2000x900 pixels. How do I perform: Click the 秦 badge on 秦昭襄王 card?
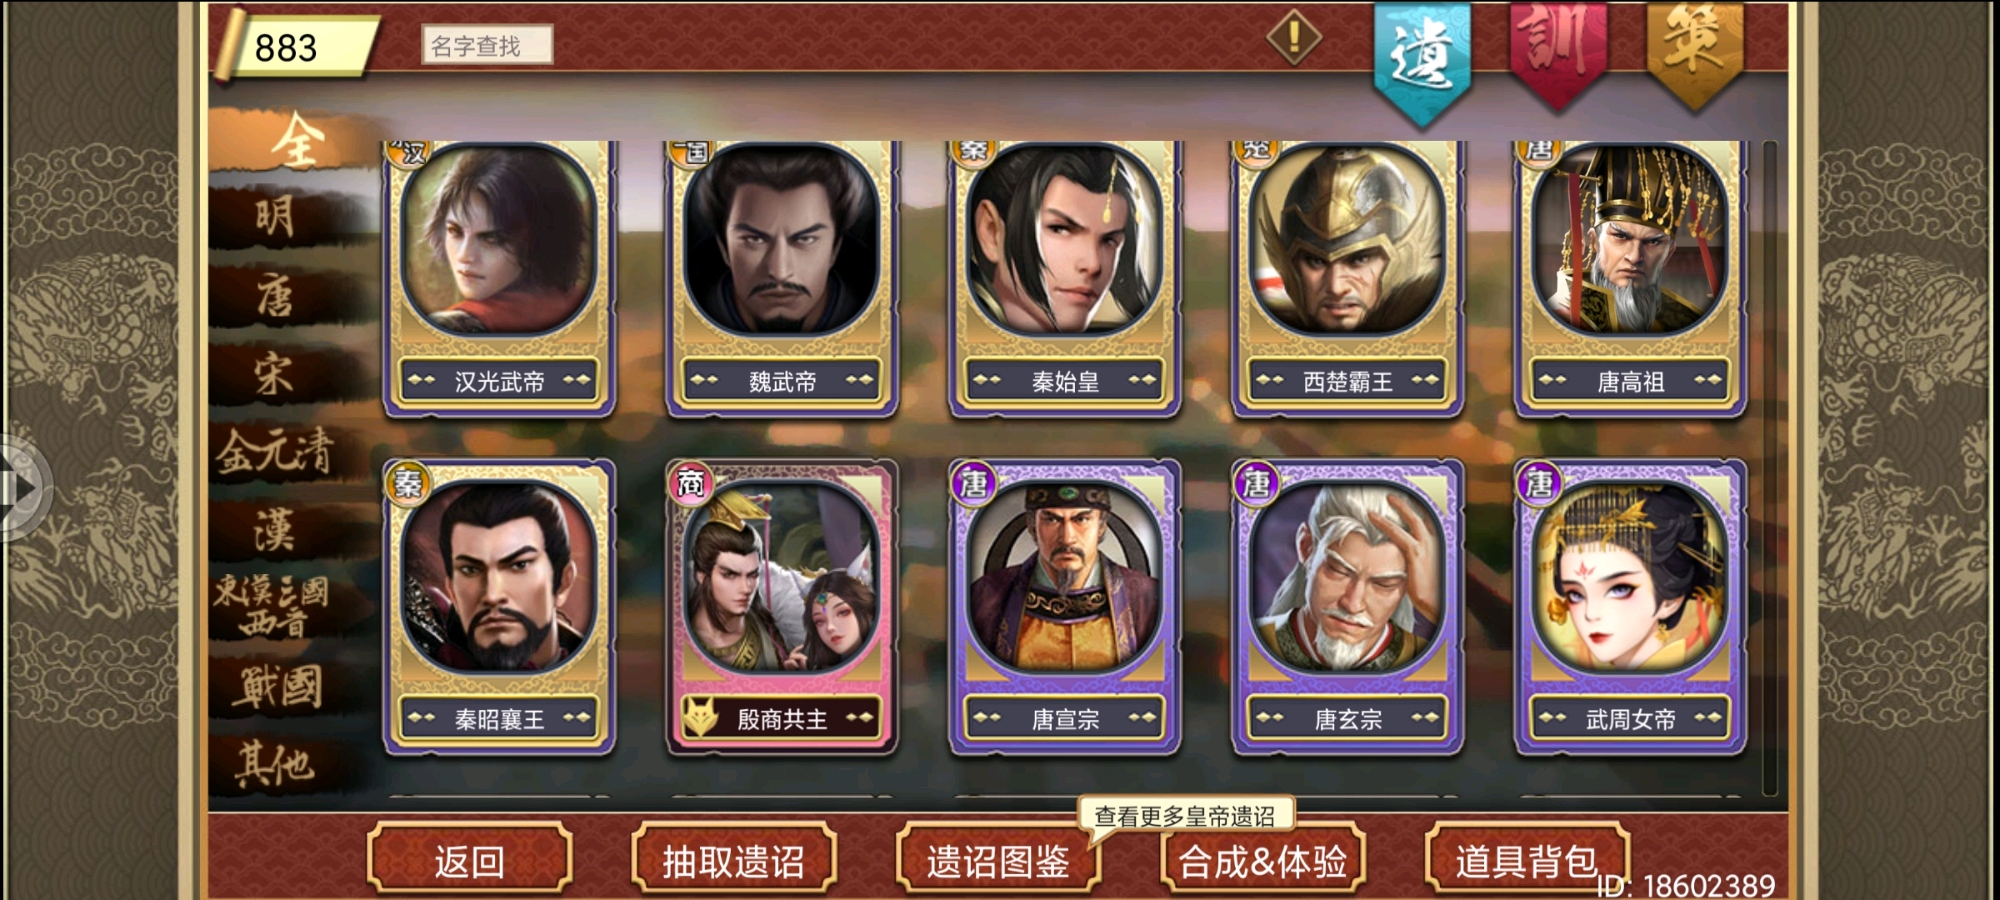407,484
